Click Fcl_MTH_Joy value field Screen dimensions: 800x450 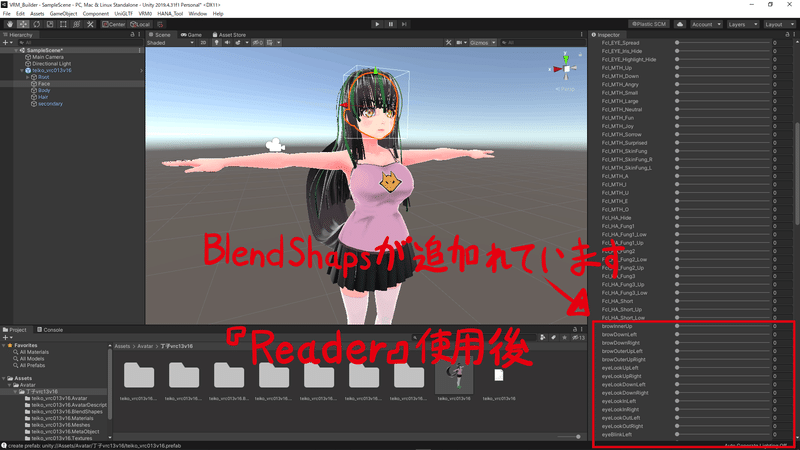(782, 126)
